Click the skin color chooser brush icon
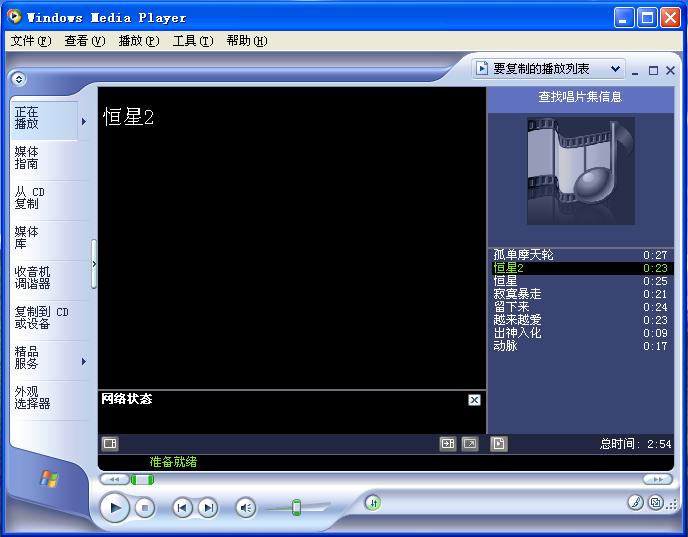 point(635,502)
